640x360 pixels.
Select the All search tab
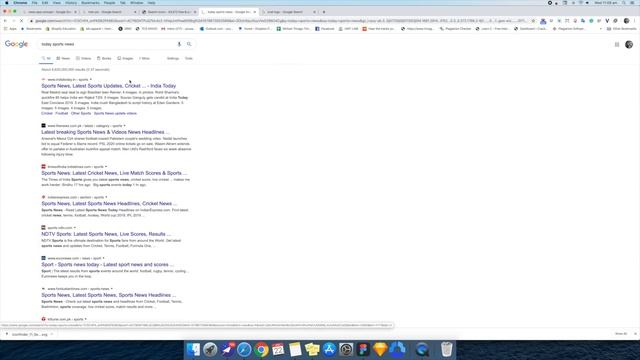point(46,58)
